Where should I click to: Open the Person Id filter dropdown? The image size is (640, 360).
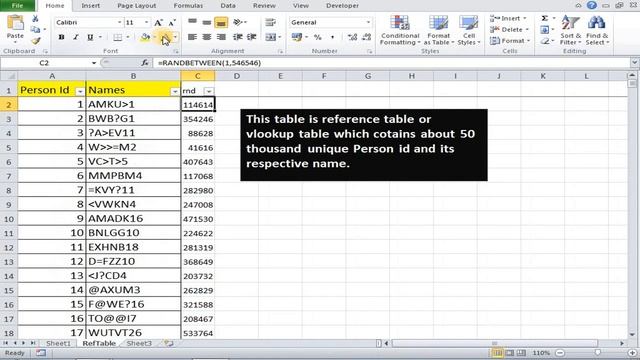pyautogui.click(x=80, y=91)
